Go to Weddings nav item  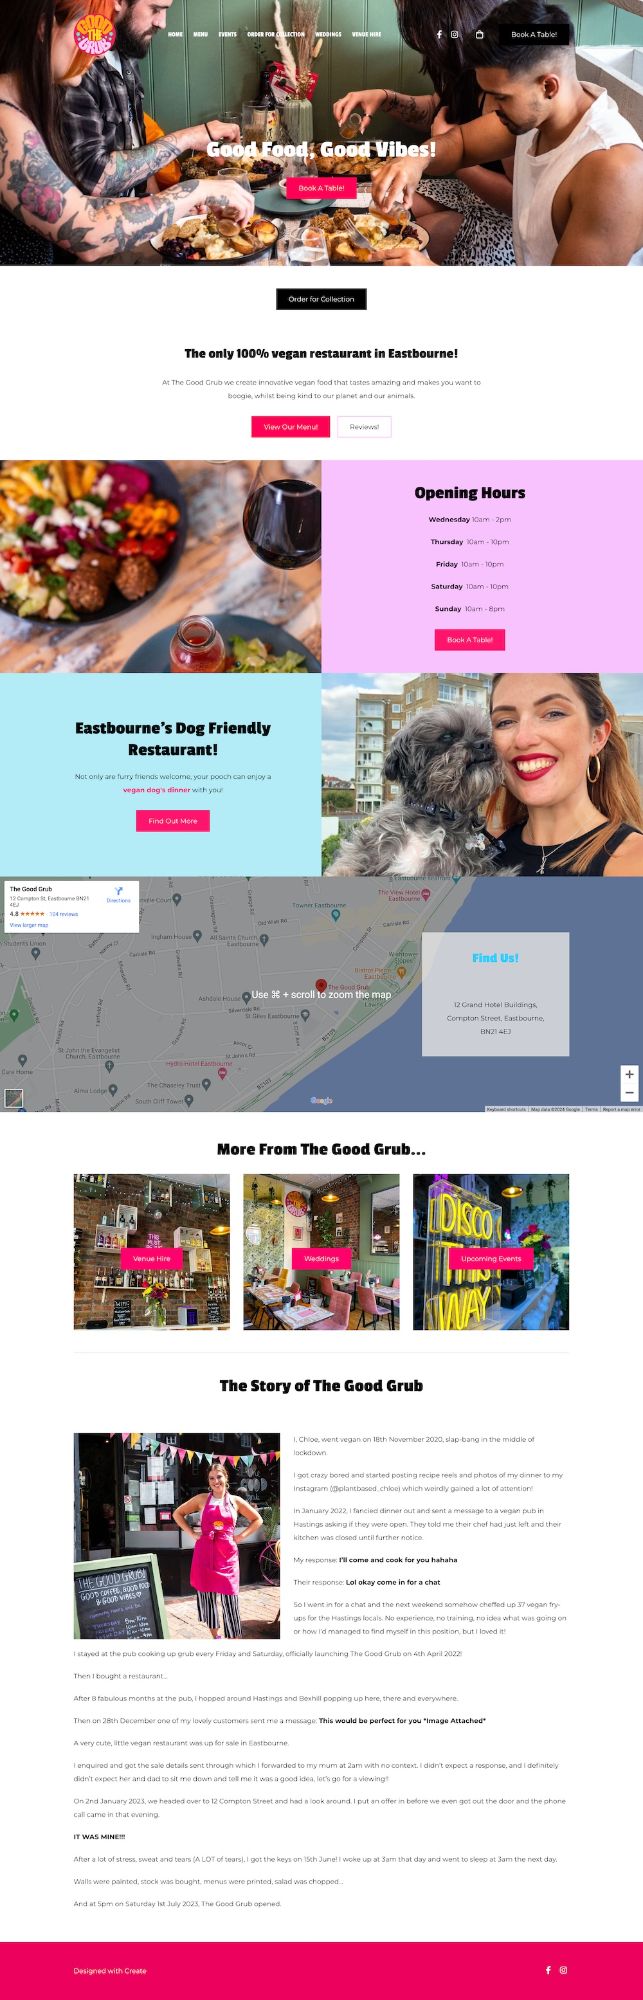click(x=328, y=34)
